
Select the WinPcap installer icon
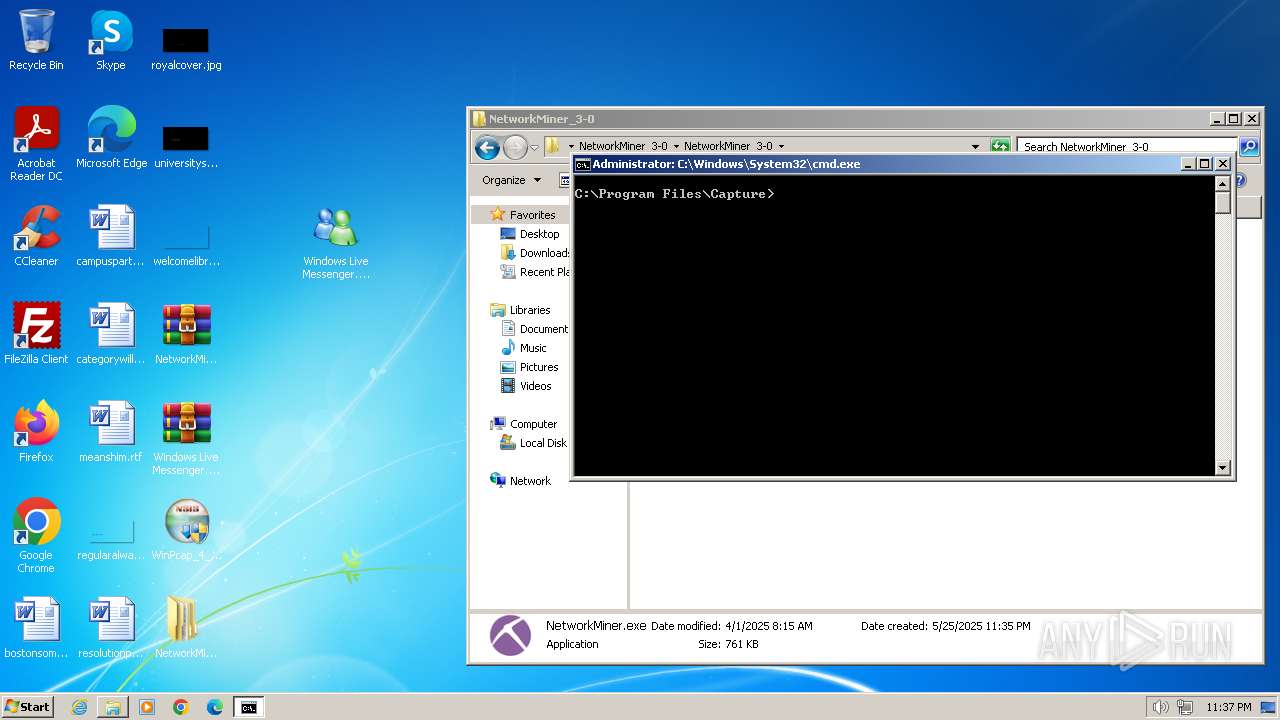[186, 530]
